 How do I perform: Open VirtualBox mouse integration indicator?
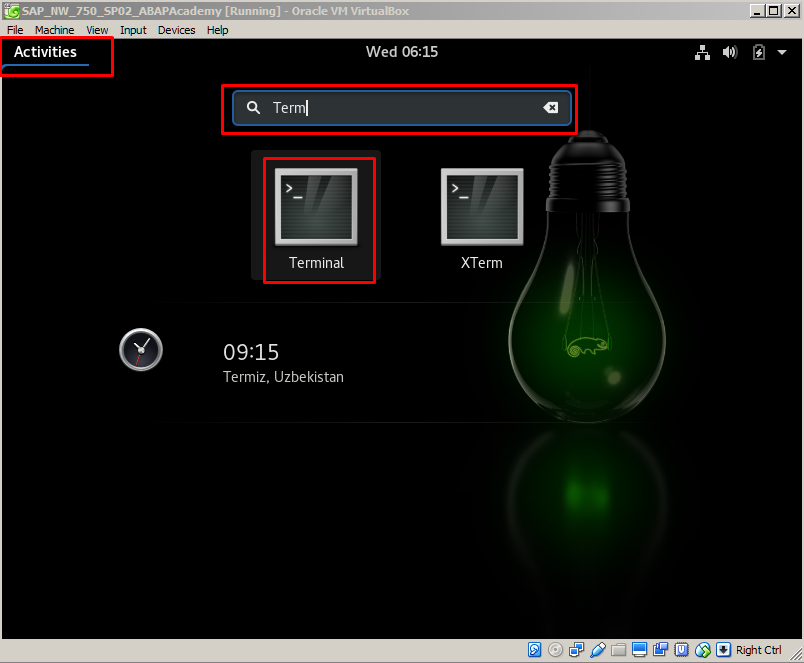pyautogui.click(x=702, y=650)
